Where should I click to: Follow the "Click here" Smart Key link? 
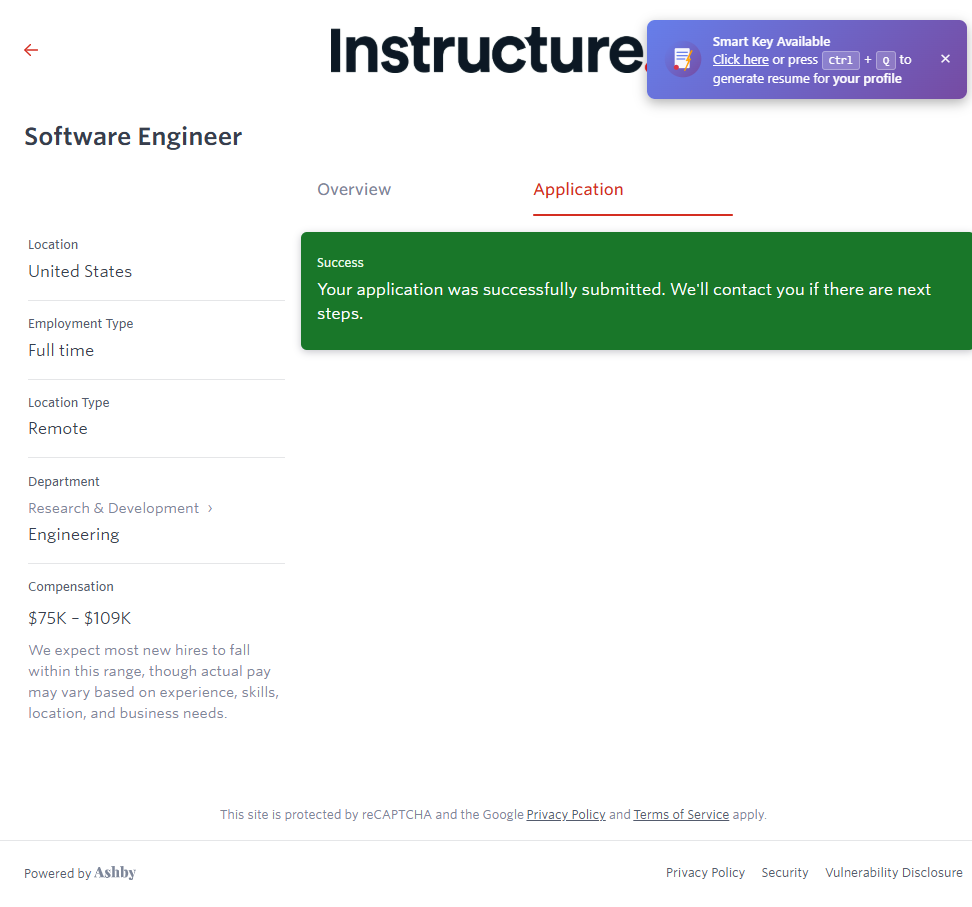coord(740,60)
